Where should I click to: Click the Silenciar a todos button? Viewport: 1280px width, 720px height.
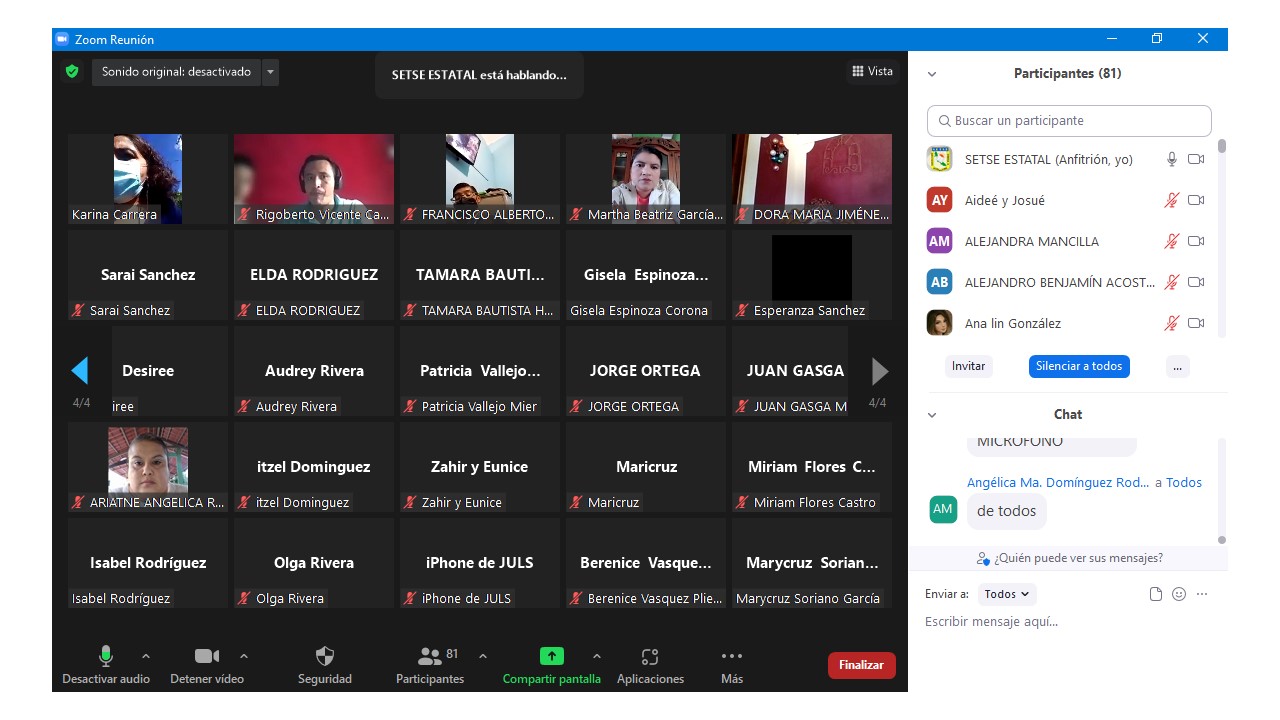[x=1079, y=366]
